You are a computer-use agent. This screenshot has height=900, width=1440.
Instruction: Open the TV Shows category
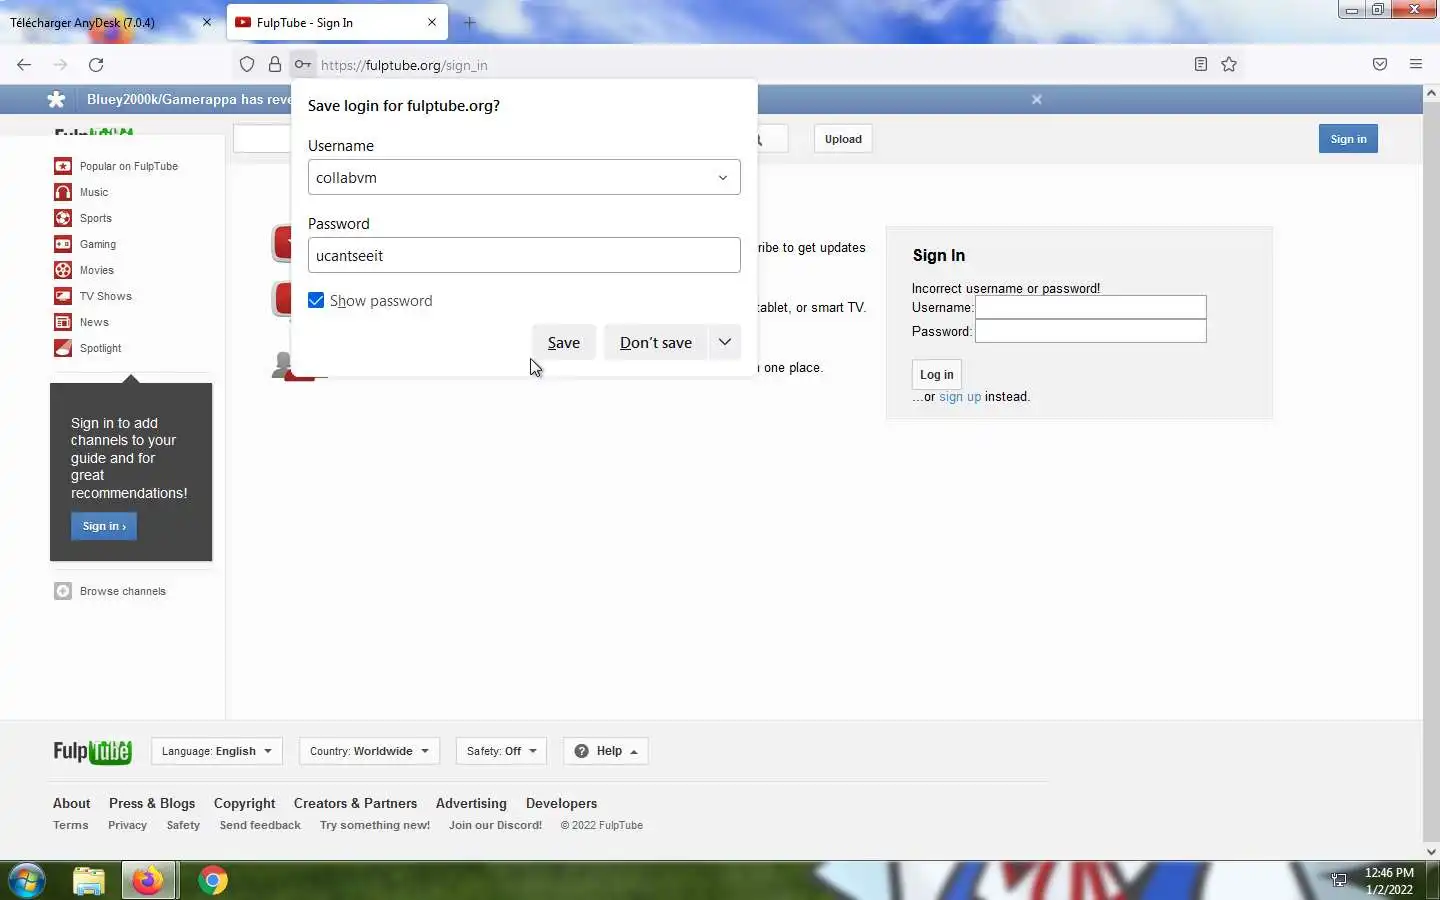click(x=106, y=296)
